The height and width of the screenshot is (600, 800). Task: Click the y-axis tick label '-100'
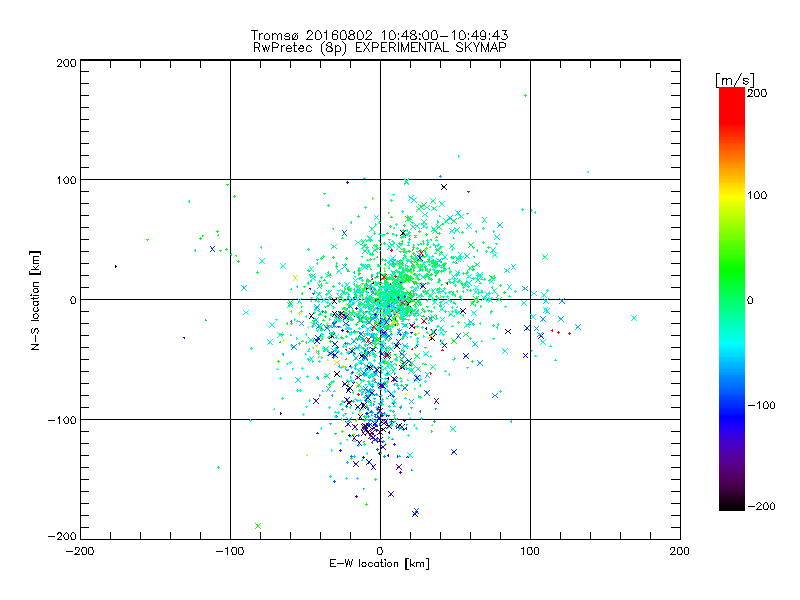pyautogui.click(x=63, y=420)
